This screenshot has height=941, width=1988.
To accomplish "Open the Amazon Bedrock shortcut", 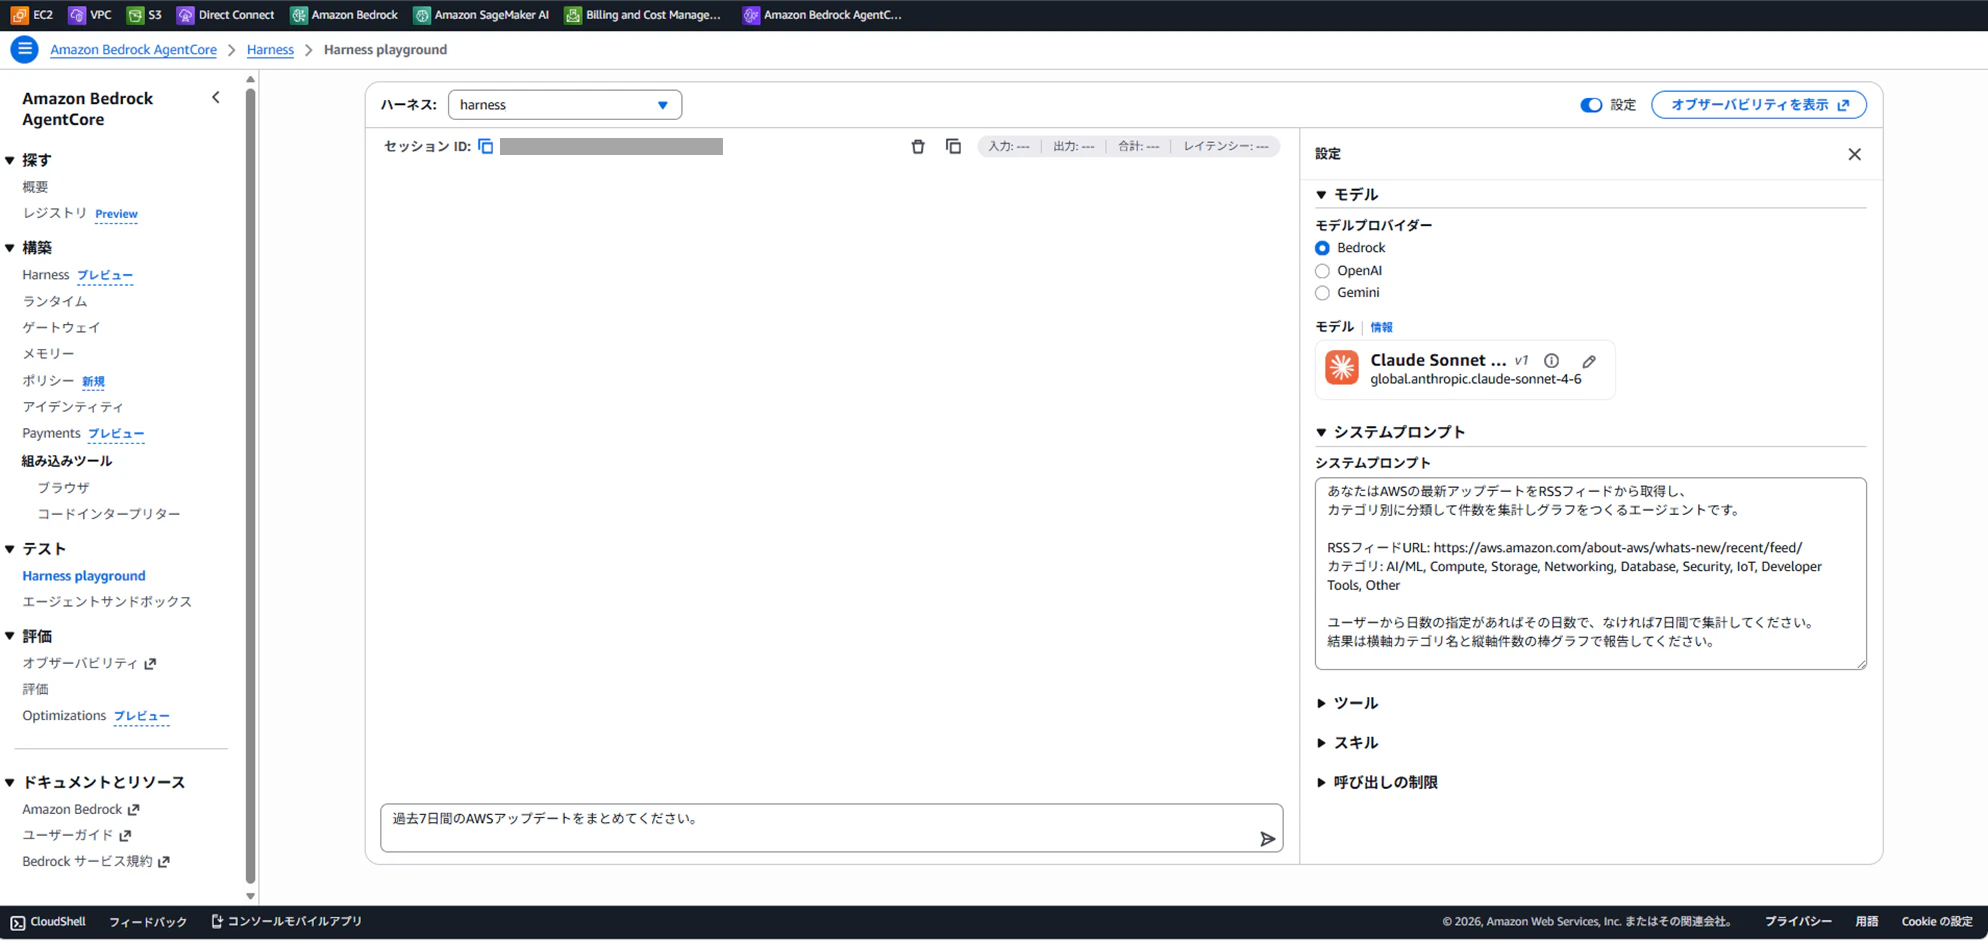I will tap(344, 15).
